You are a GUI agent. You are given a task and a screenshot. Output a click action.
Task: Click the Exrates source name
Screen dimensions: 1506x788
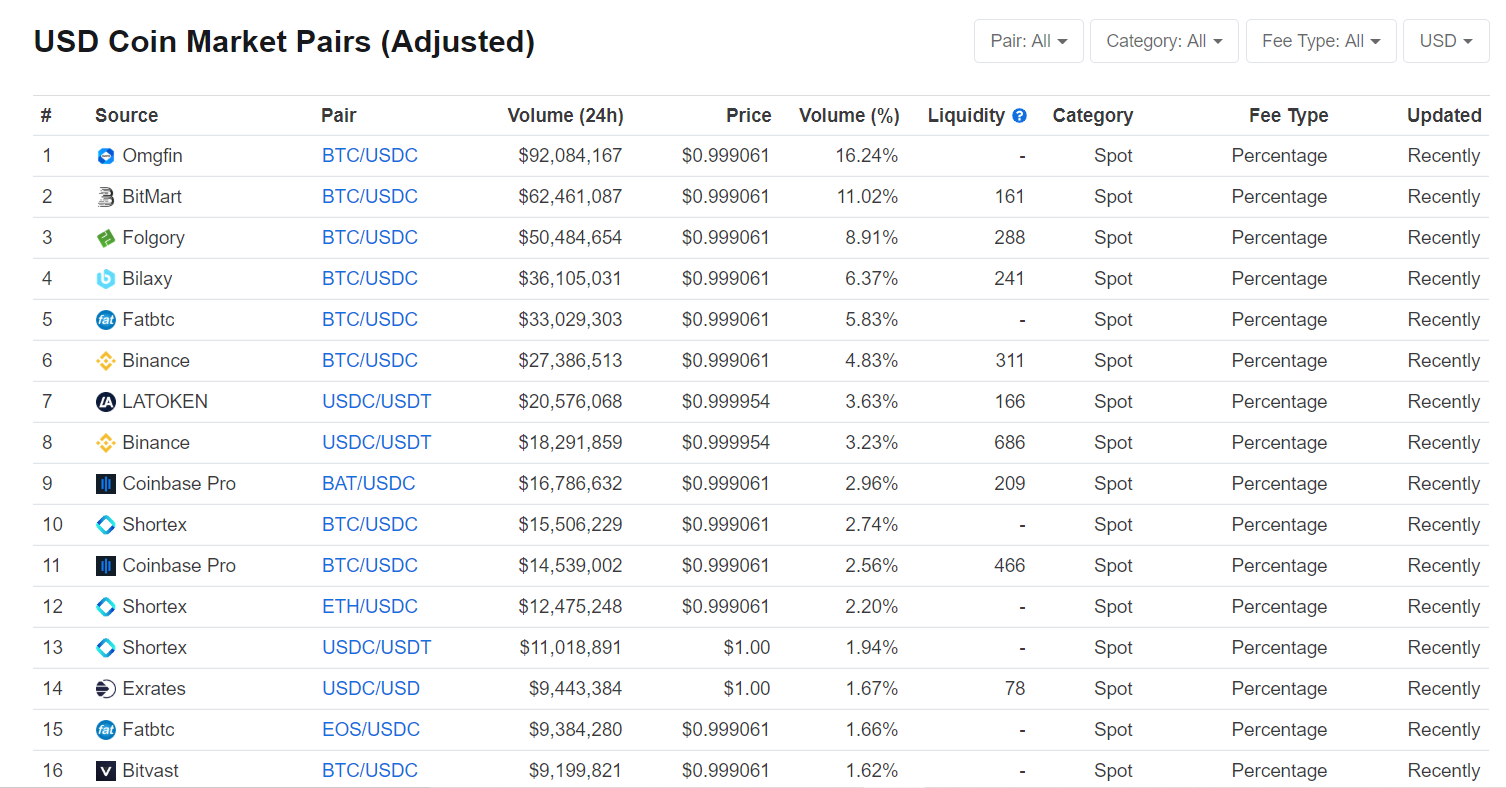(154, 689)
